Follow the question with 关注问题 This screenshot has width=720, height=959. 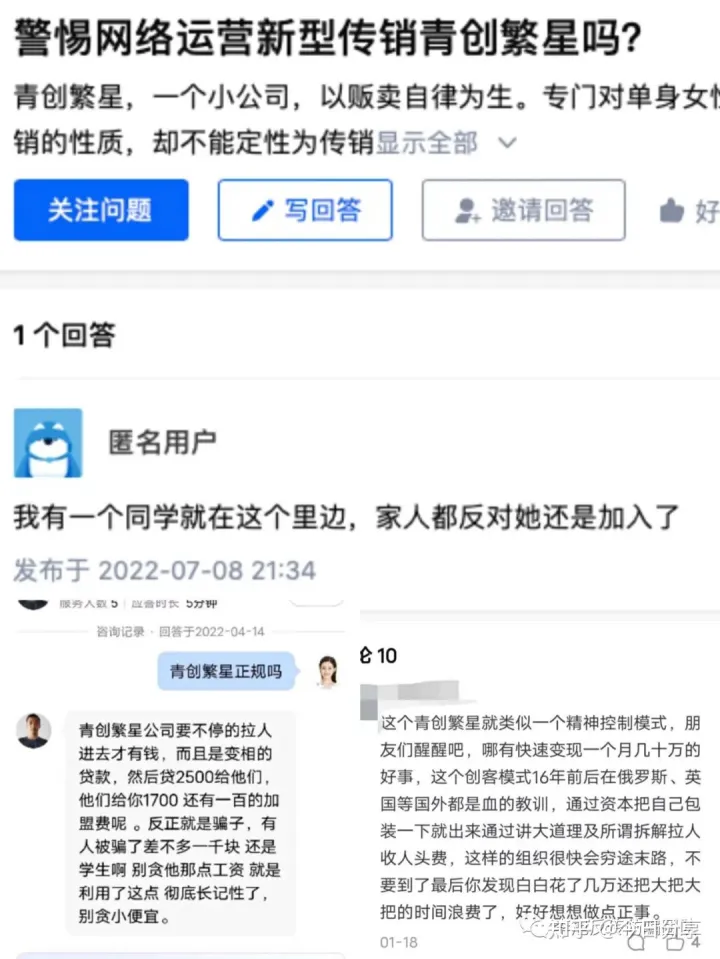101,210
